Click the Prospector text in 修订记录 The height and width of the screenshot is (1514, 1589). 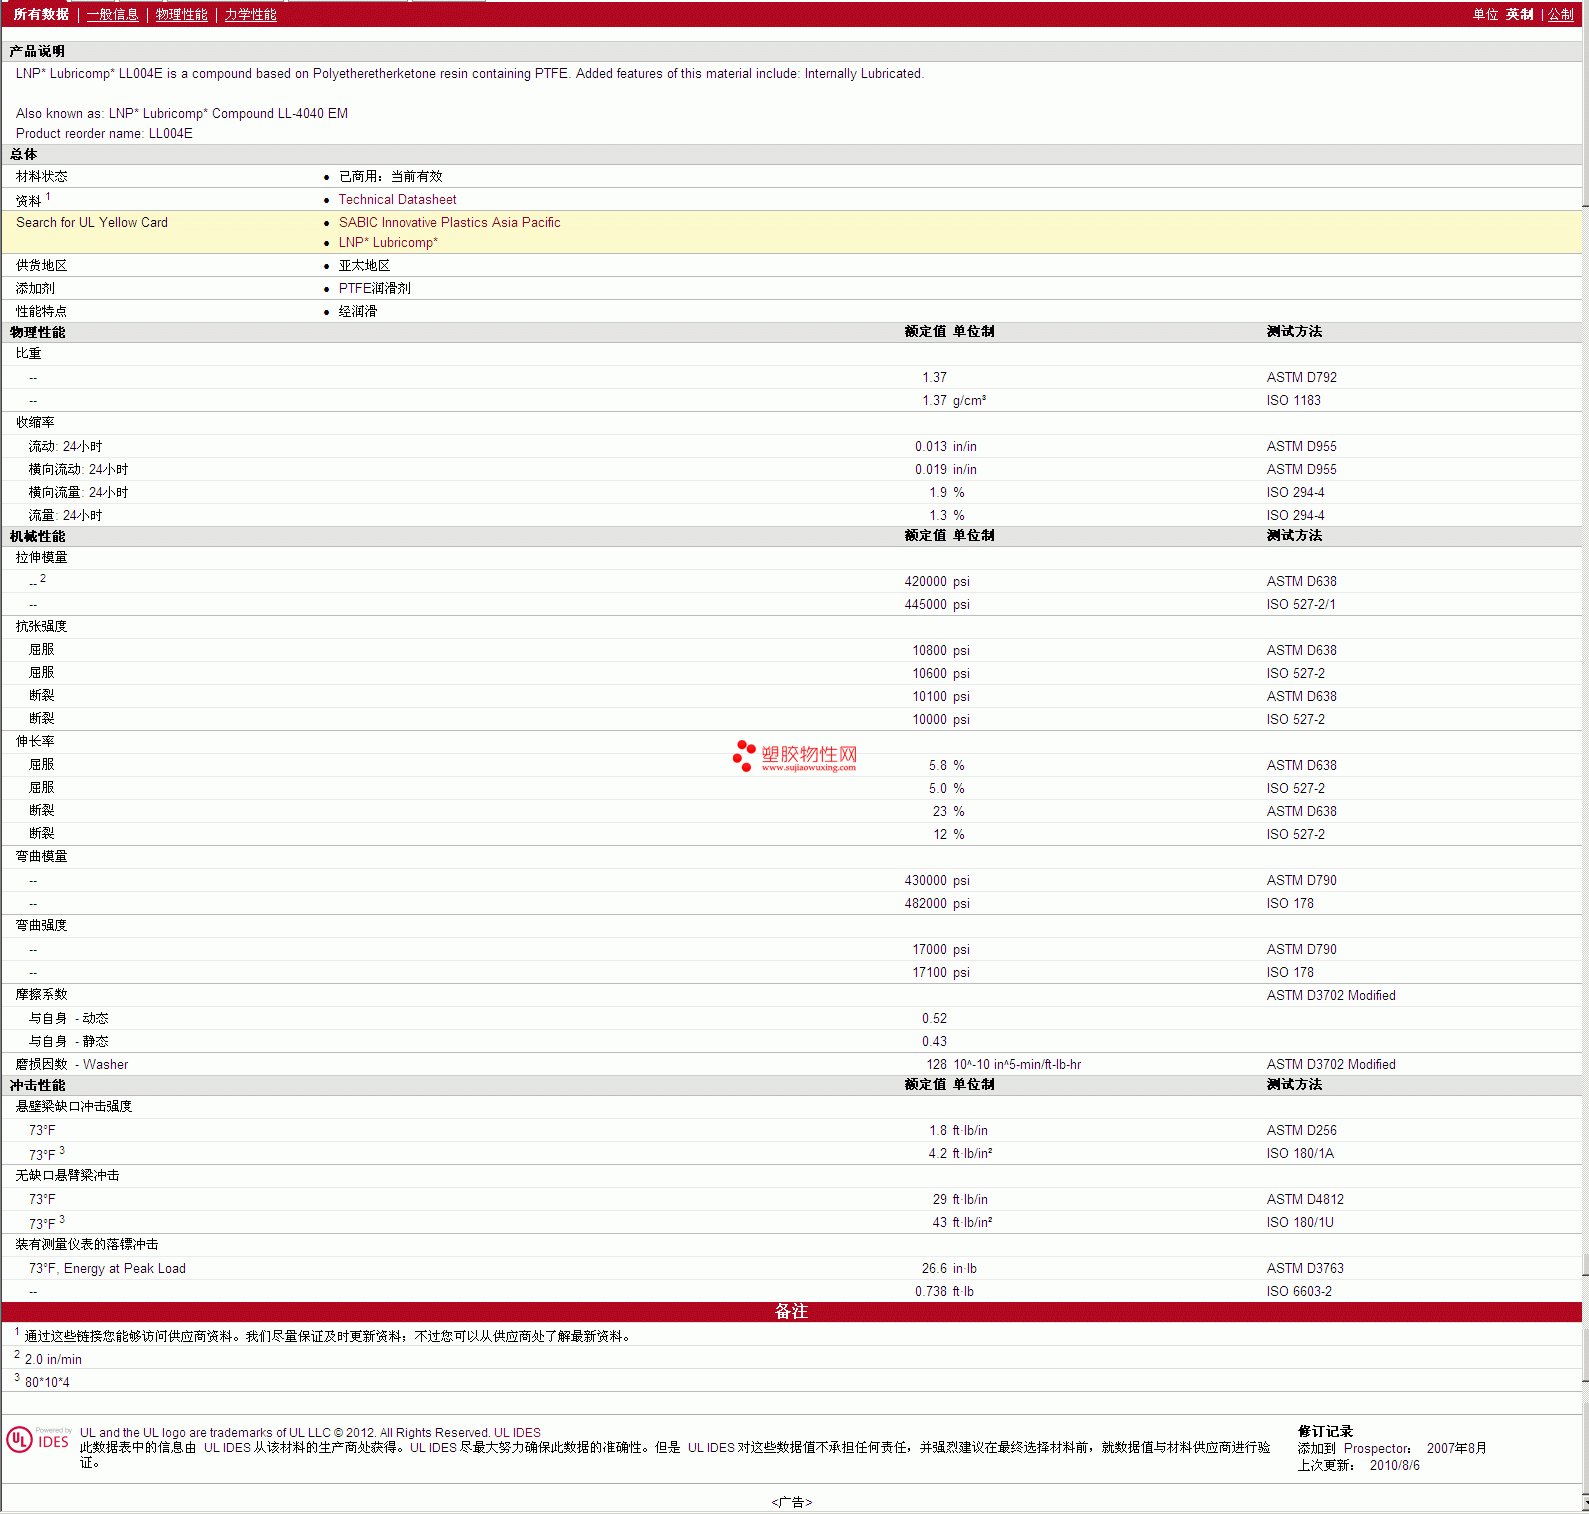tap(1376, 1449)
